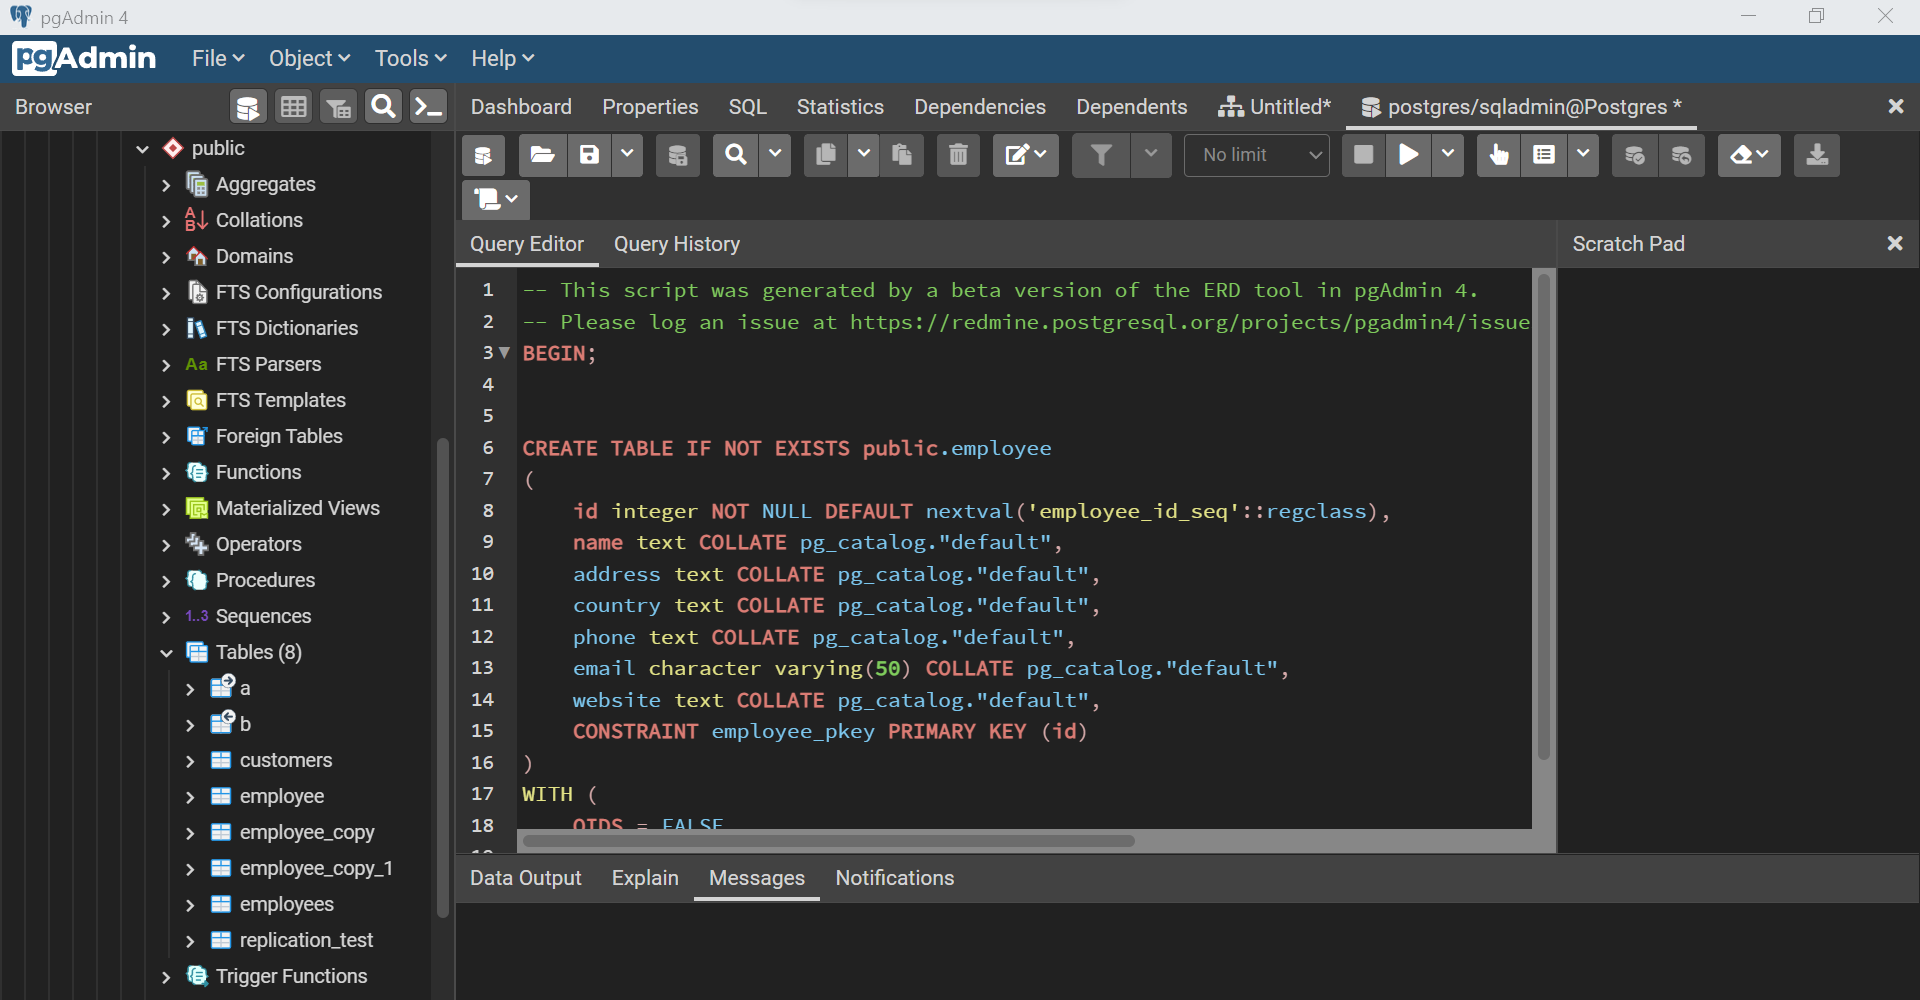1920x1000 pixels.
Task: Click the Find magnifier icon in query toolbar
Action: tap(736, 155)
